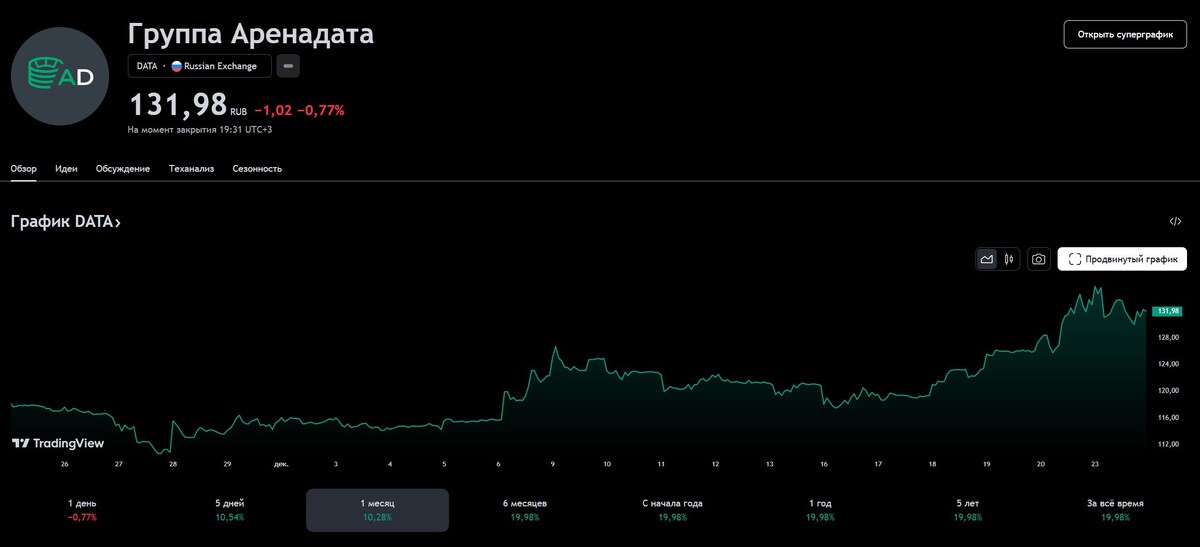Select the 1 год time range

(822, 510)
